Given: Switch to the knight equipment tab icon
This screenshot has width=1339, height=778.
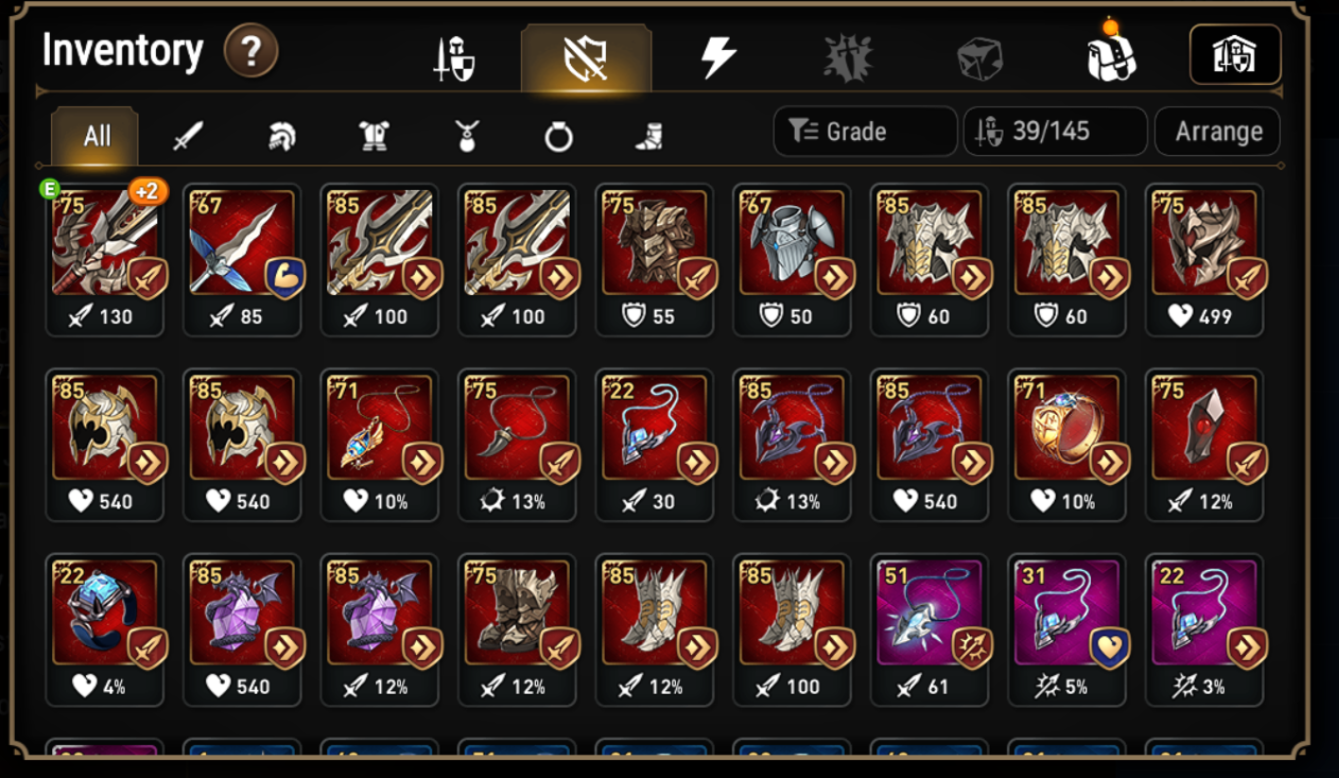Looking at the screenshot, I should [x=454, y=58].
